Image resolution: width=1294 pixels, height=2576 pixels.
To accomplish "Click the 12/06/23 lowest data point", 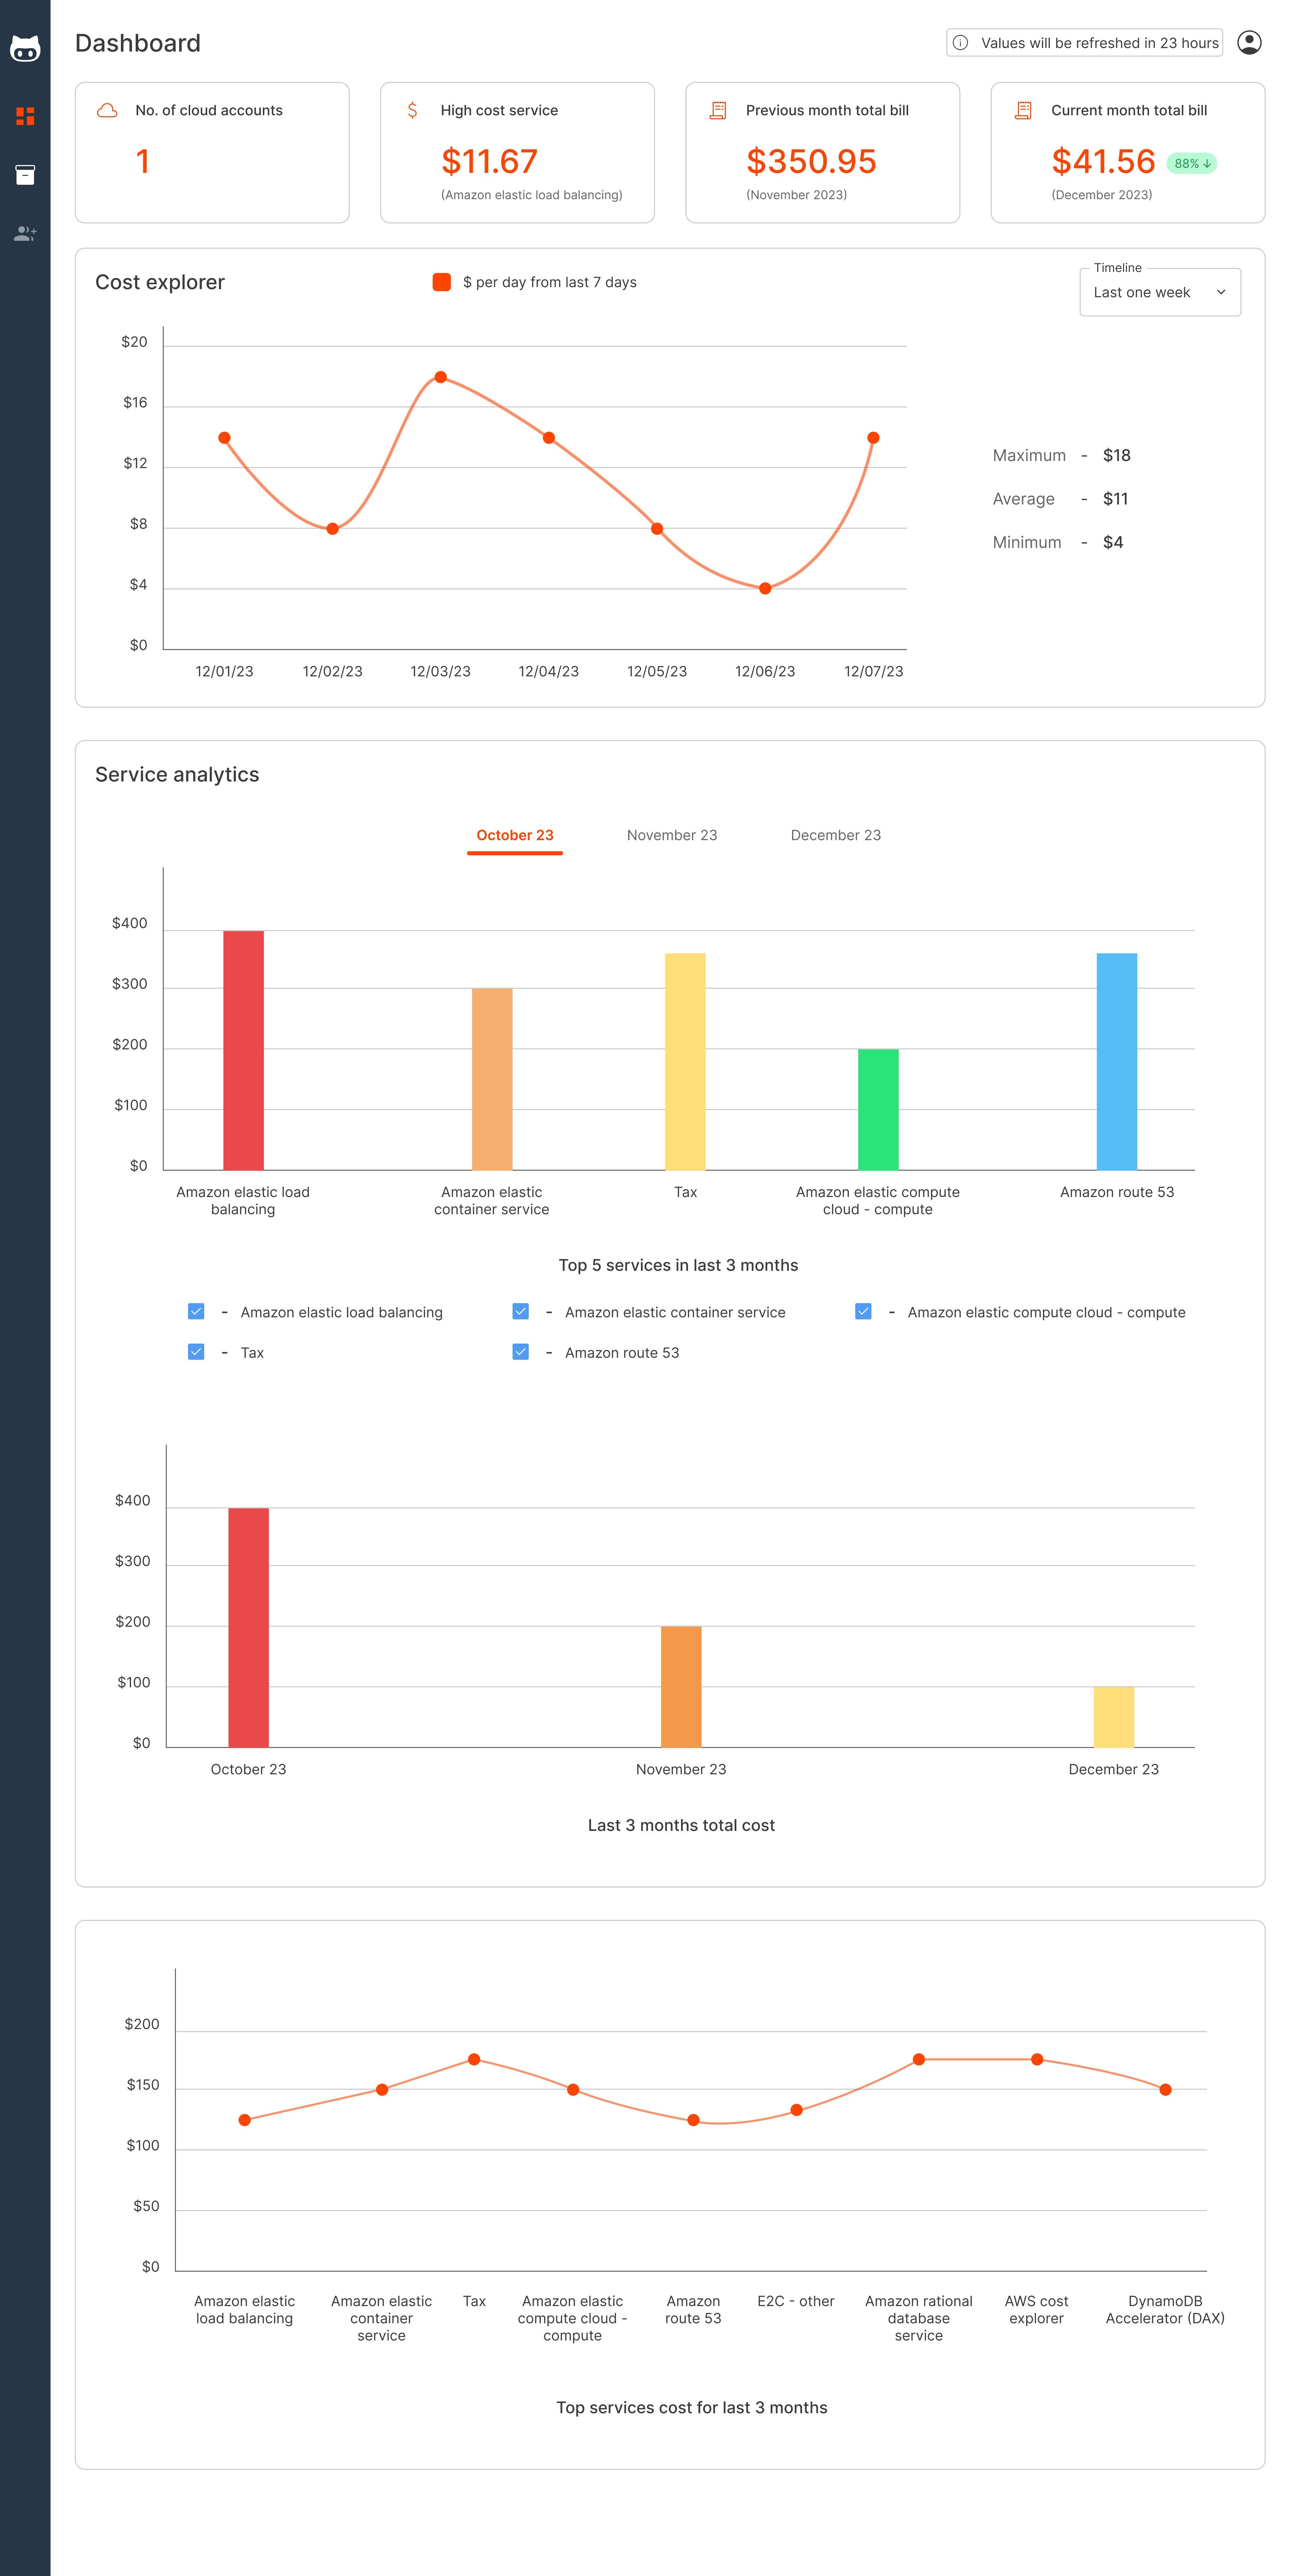I will [765, 588].
